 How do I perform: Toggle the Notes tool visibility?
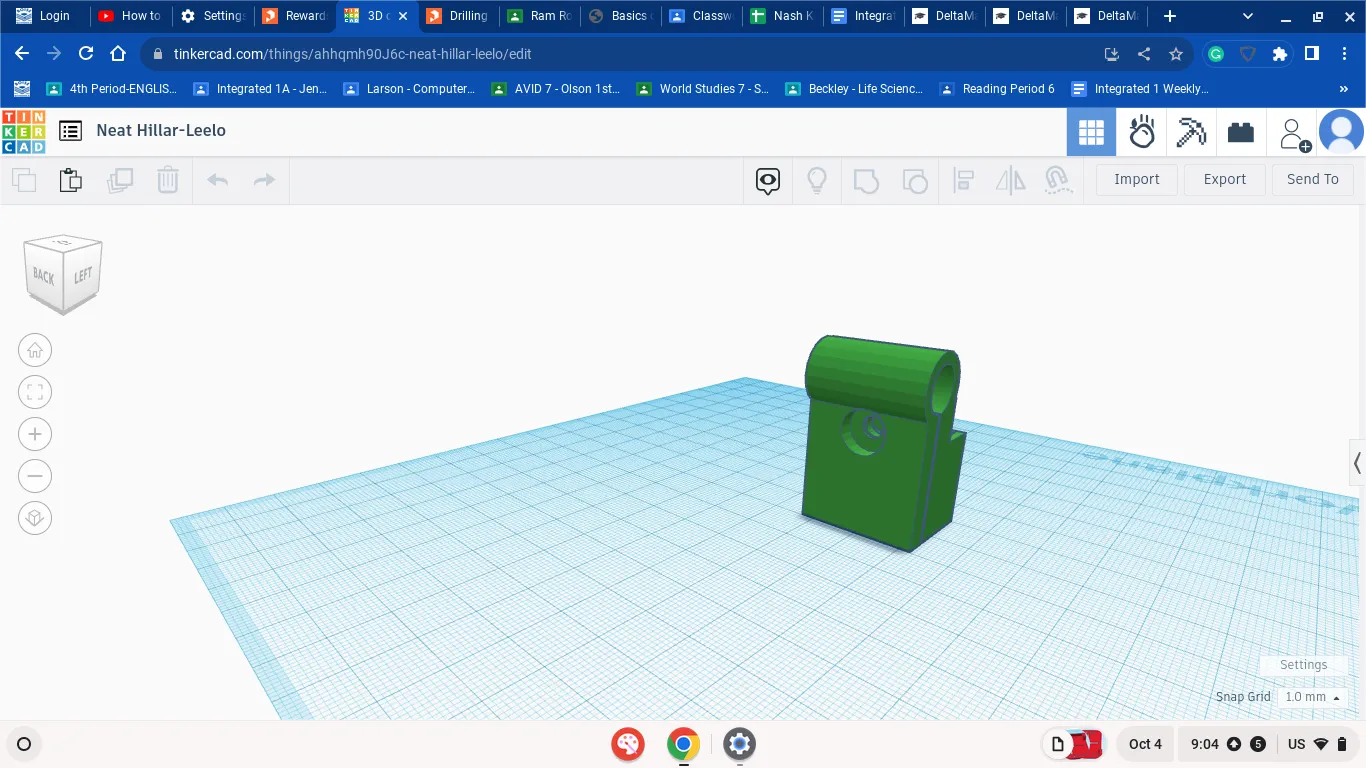[768, 180]
